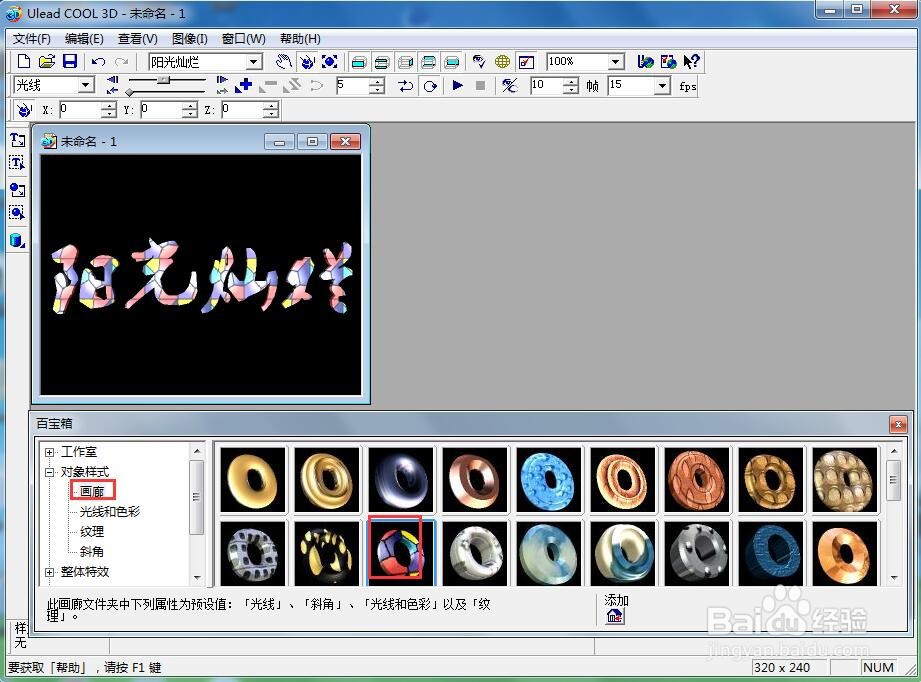
Task: Stop the animation playback
Action: 480,85
